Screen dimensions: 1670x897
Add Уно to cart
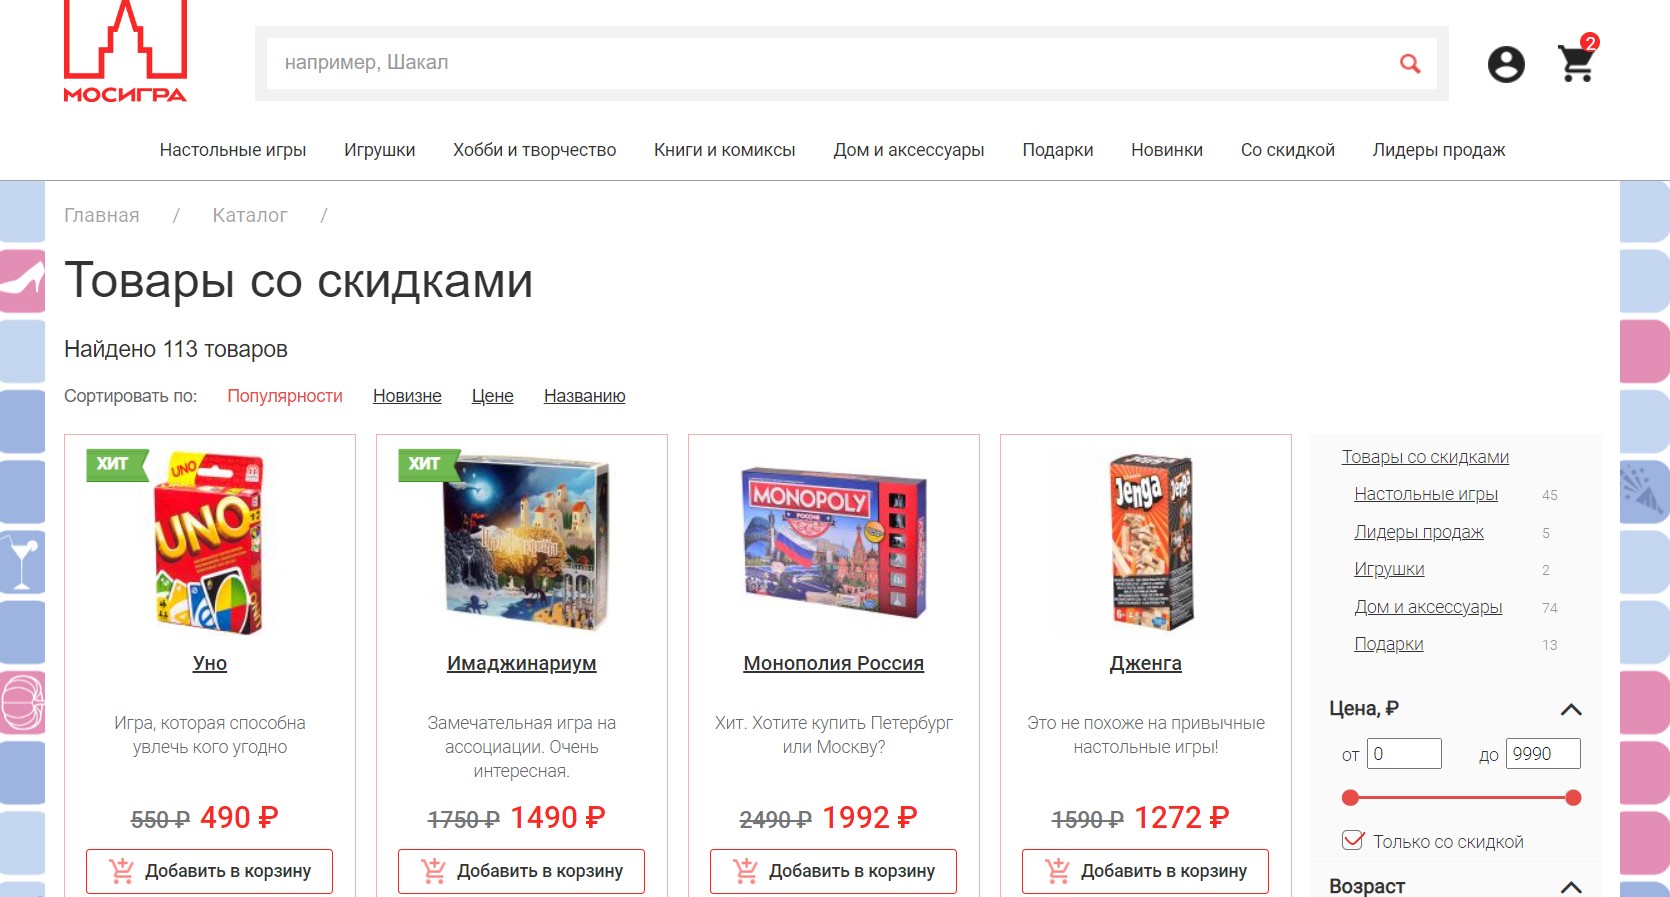click(209, 871)
